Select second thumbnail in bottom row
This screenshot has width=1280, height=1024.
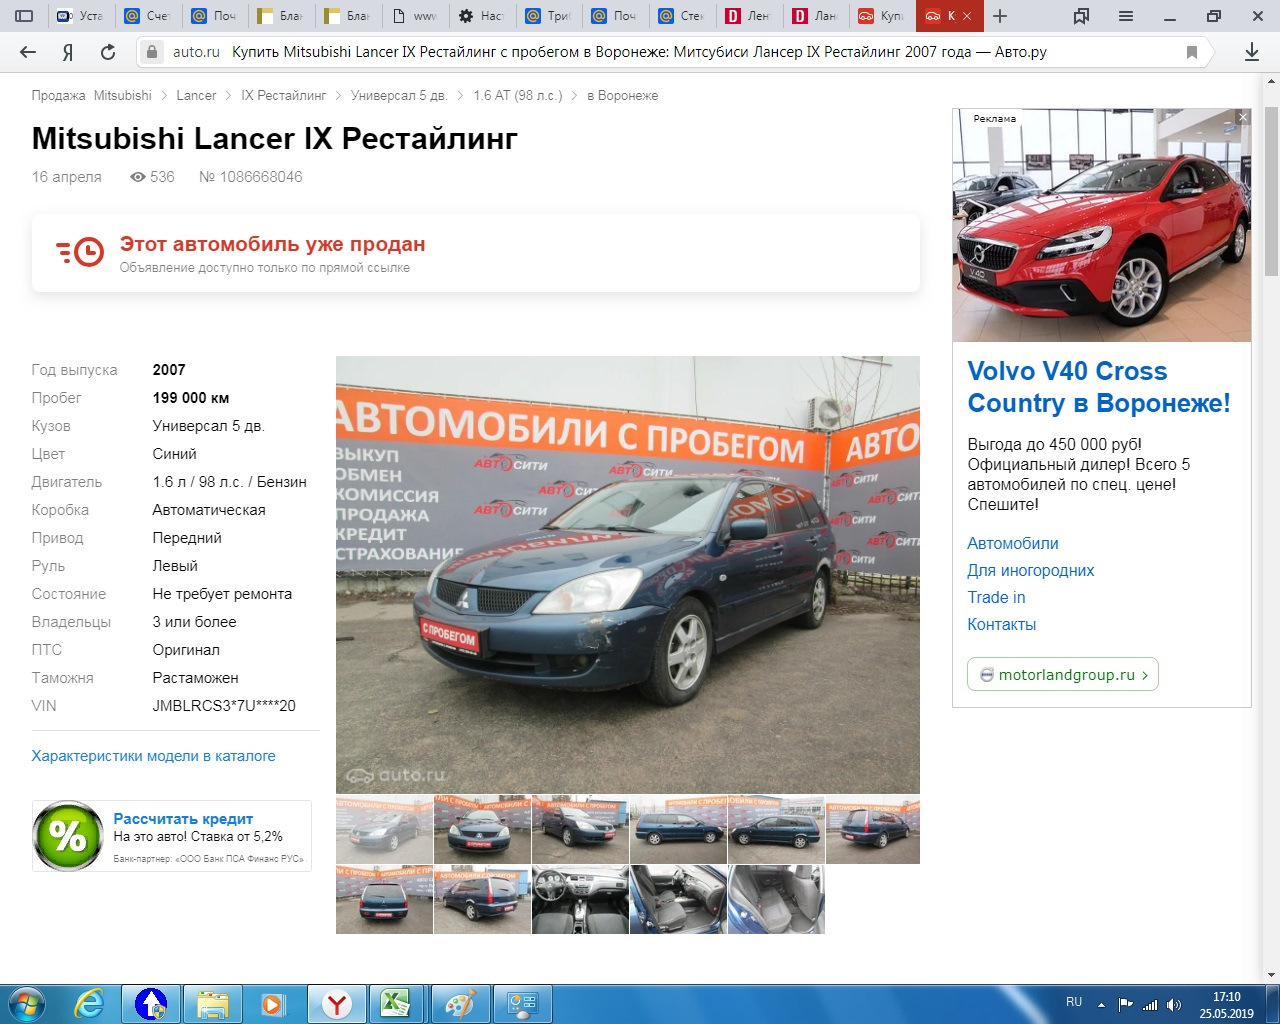(x=483, y=900)
